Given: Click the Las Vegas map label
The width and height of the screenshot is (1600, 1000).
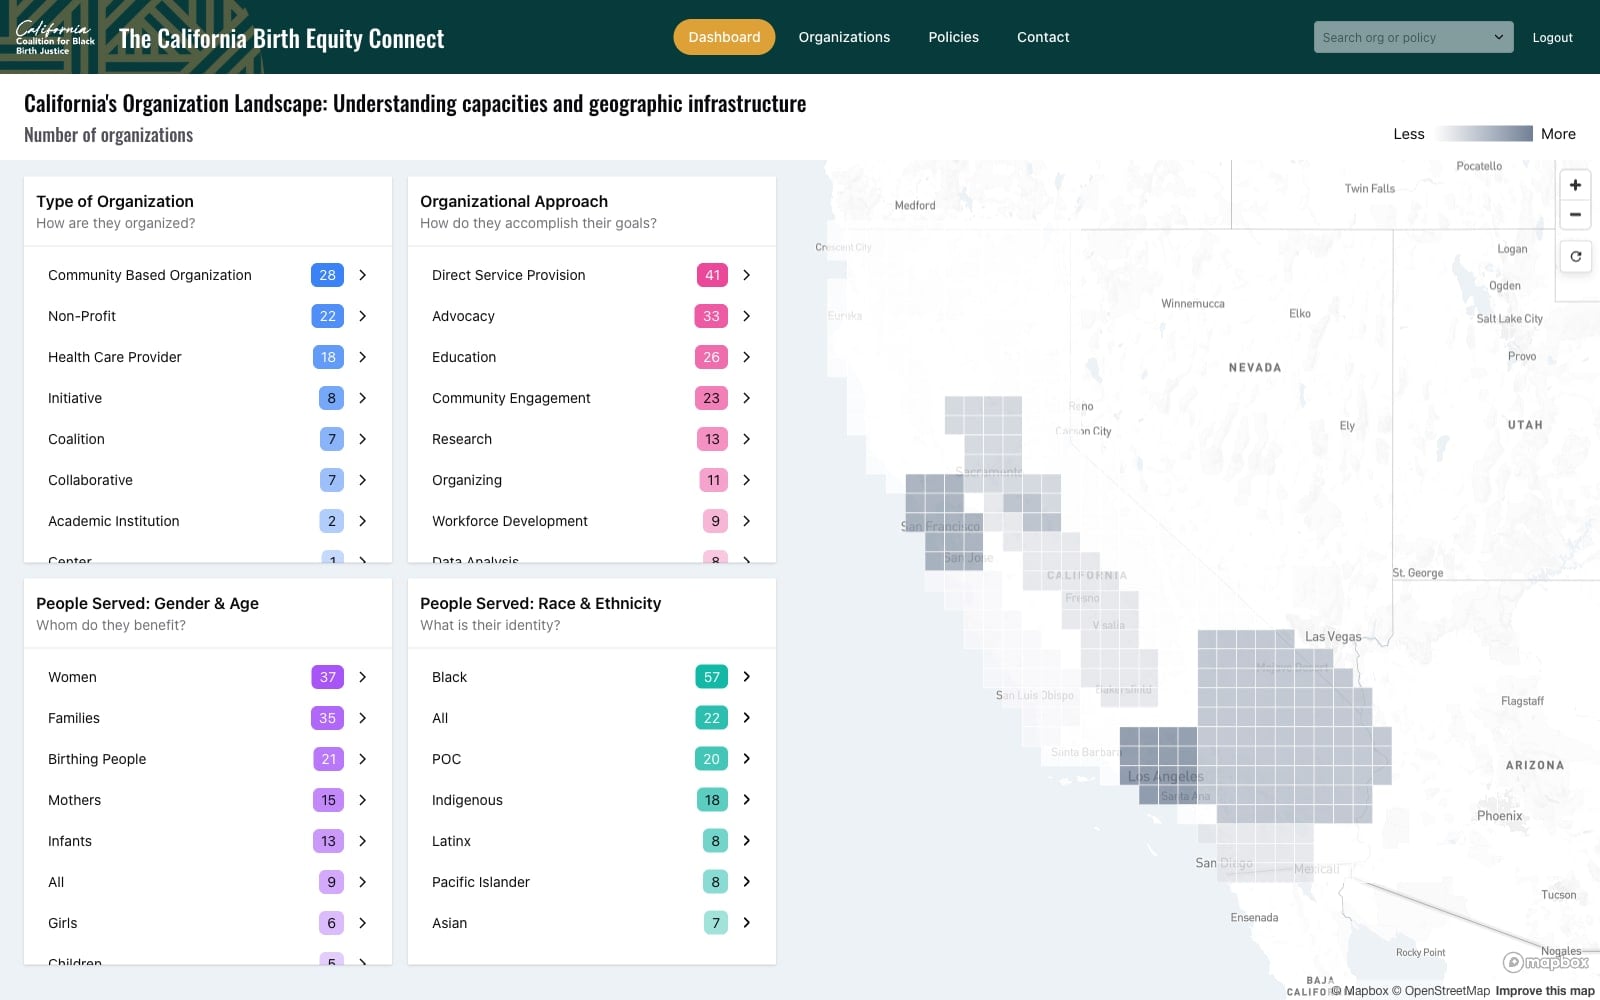Looking at the screenshot, I should [x=1333, y=637].
